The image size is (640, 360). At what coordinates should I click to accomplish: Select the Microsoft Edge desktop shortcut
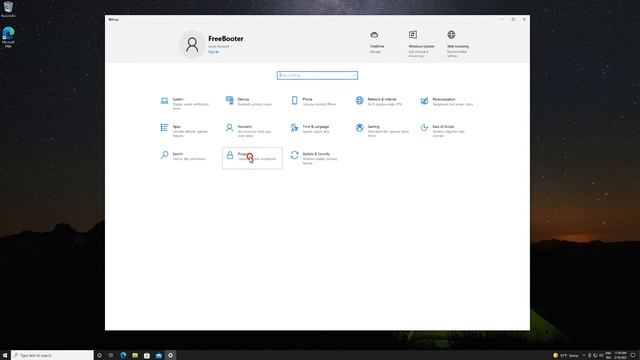(8, 37)
